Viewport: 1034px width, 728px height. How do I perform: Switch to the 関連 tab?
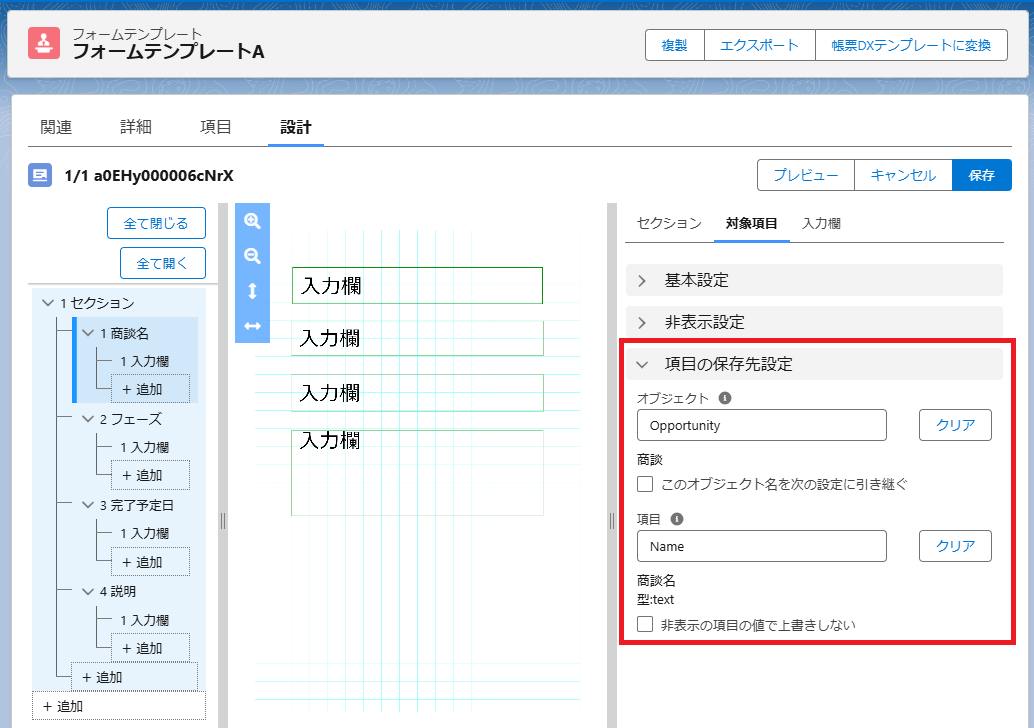[55, 127]
